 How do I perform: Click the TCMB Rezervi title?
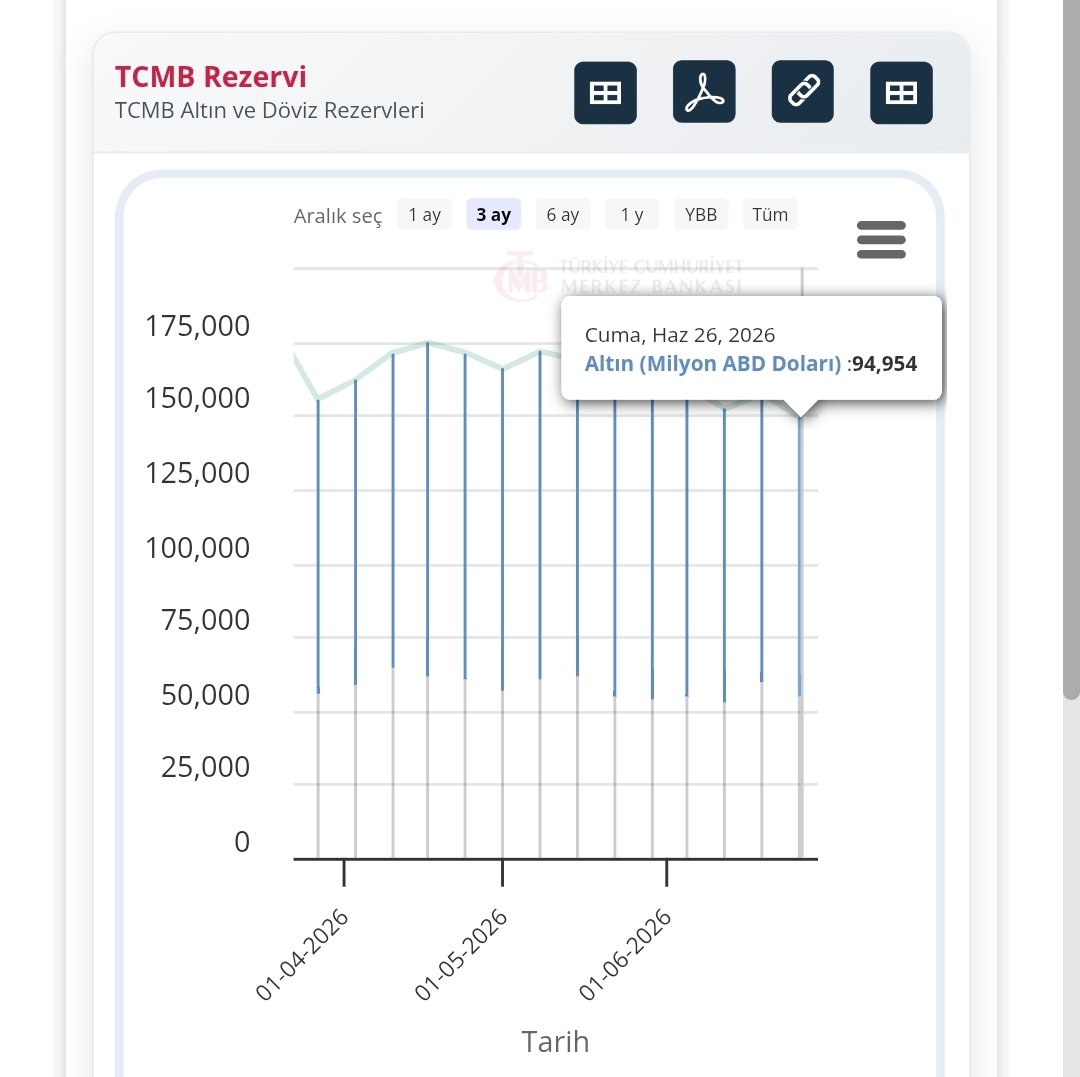pos(210,76)
